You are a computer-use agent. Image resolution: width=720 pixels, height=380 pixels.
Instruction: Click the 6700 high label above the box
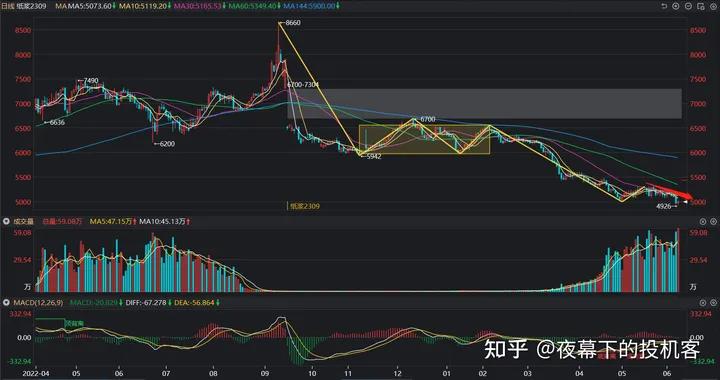[x=428, y=119]
